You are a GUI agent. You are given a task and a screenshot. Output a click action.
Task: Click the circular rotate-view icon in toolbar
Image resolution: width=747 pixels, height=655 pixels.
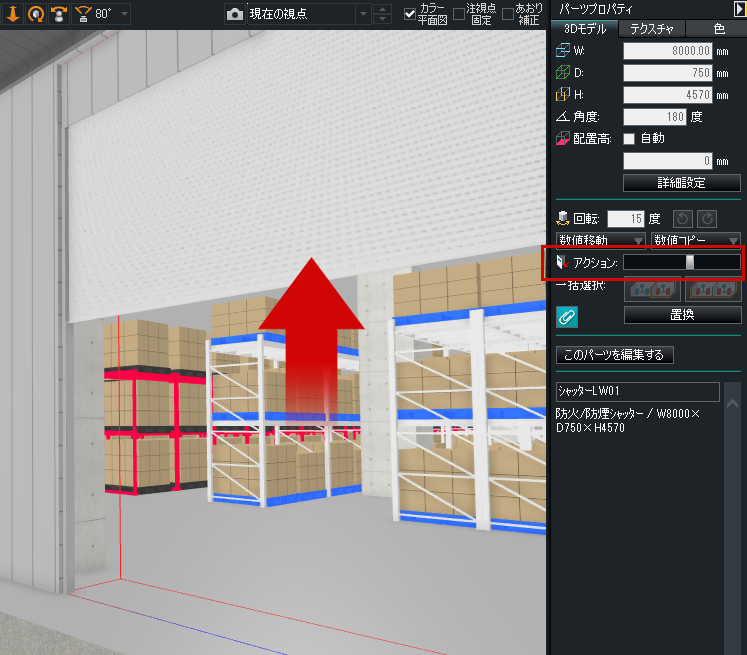pyautogui.click(x=36, y=14)
